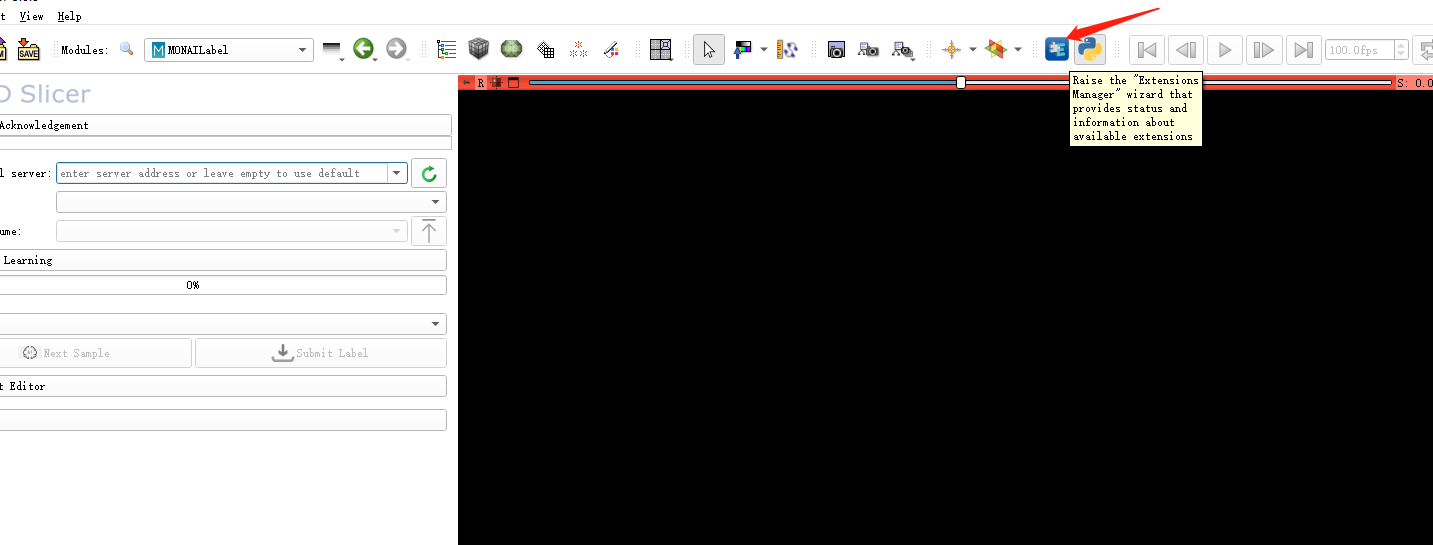Screen dimensions: 1433x545
Task: Select the window/level adjust tool
Action: tap(742, 49)
